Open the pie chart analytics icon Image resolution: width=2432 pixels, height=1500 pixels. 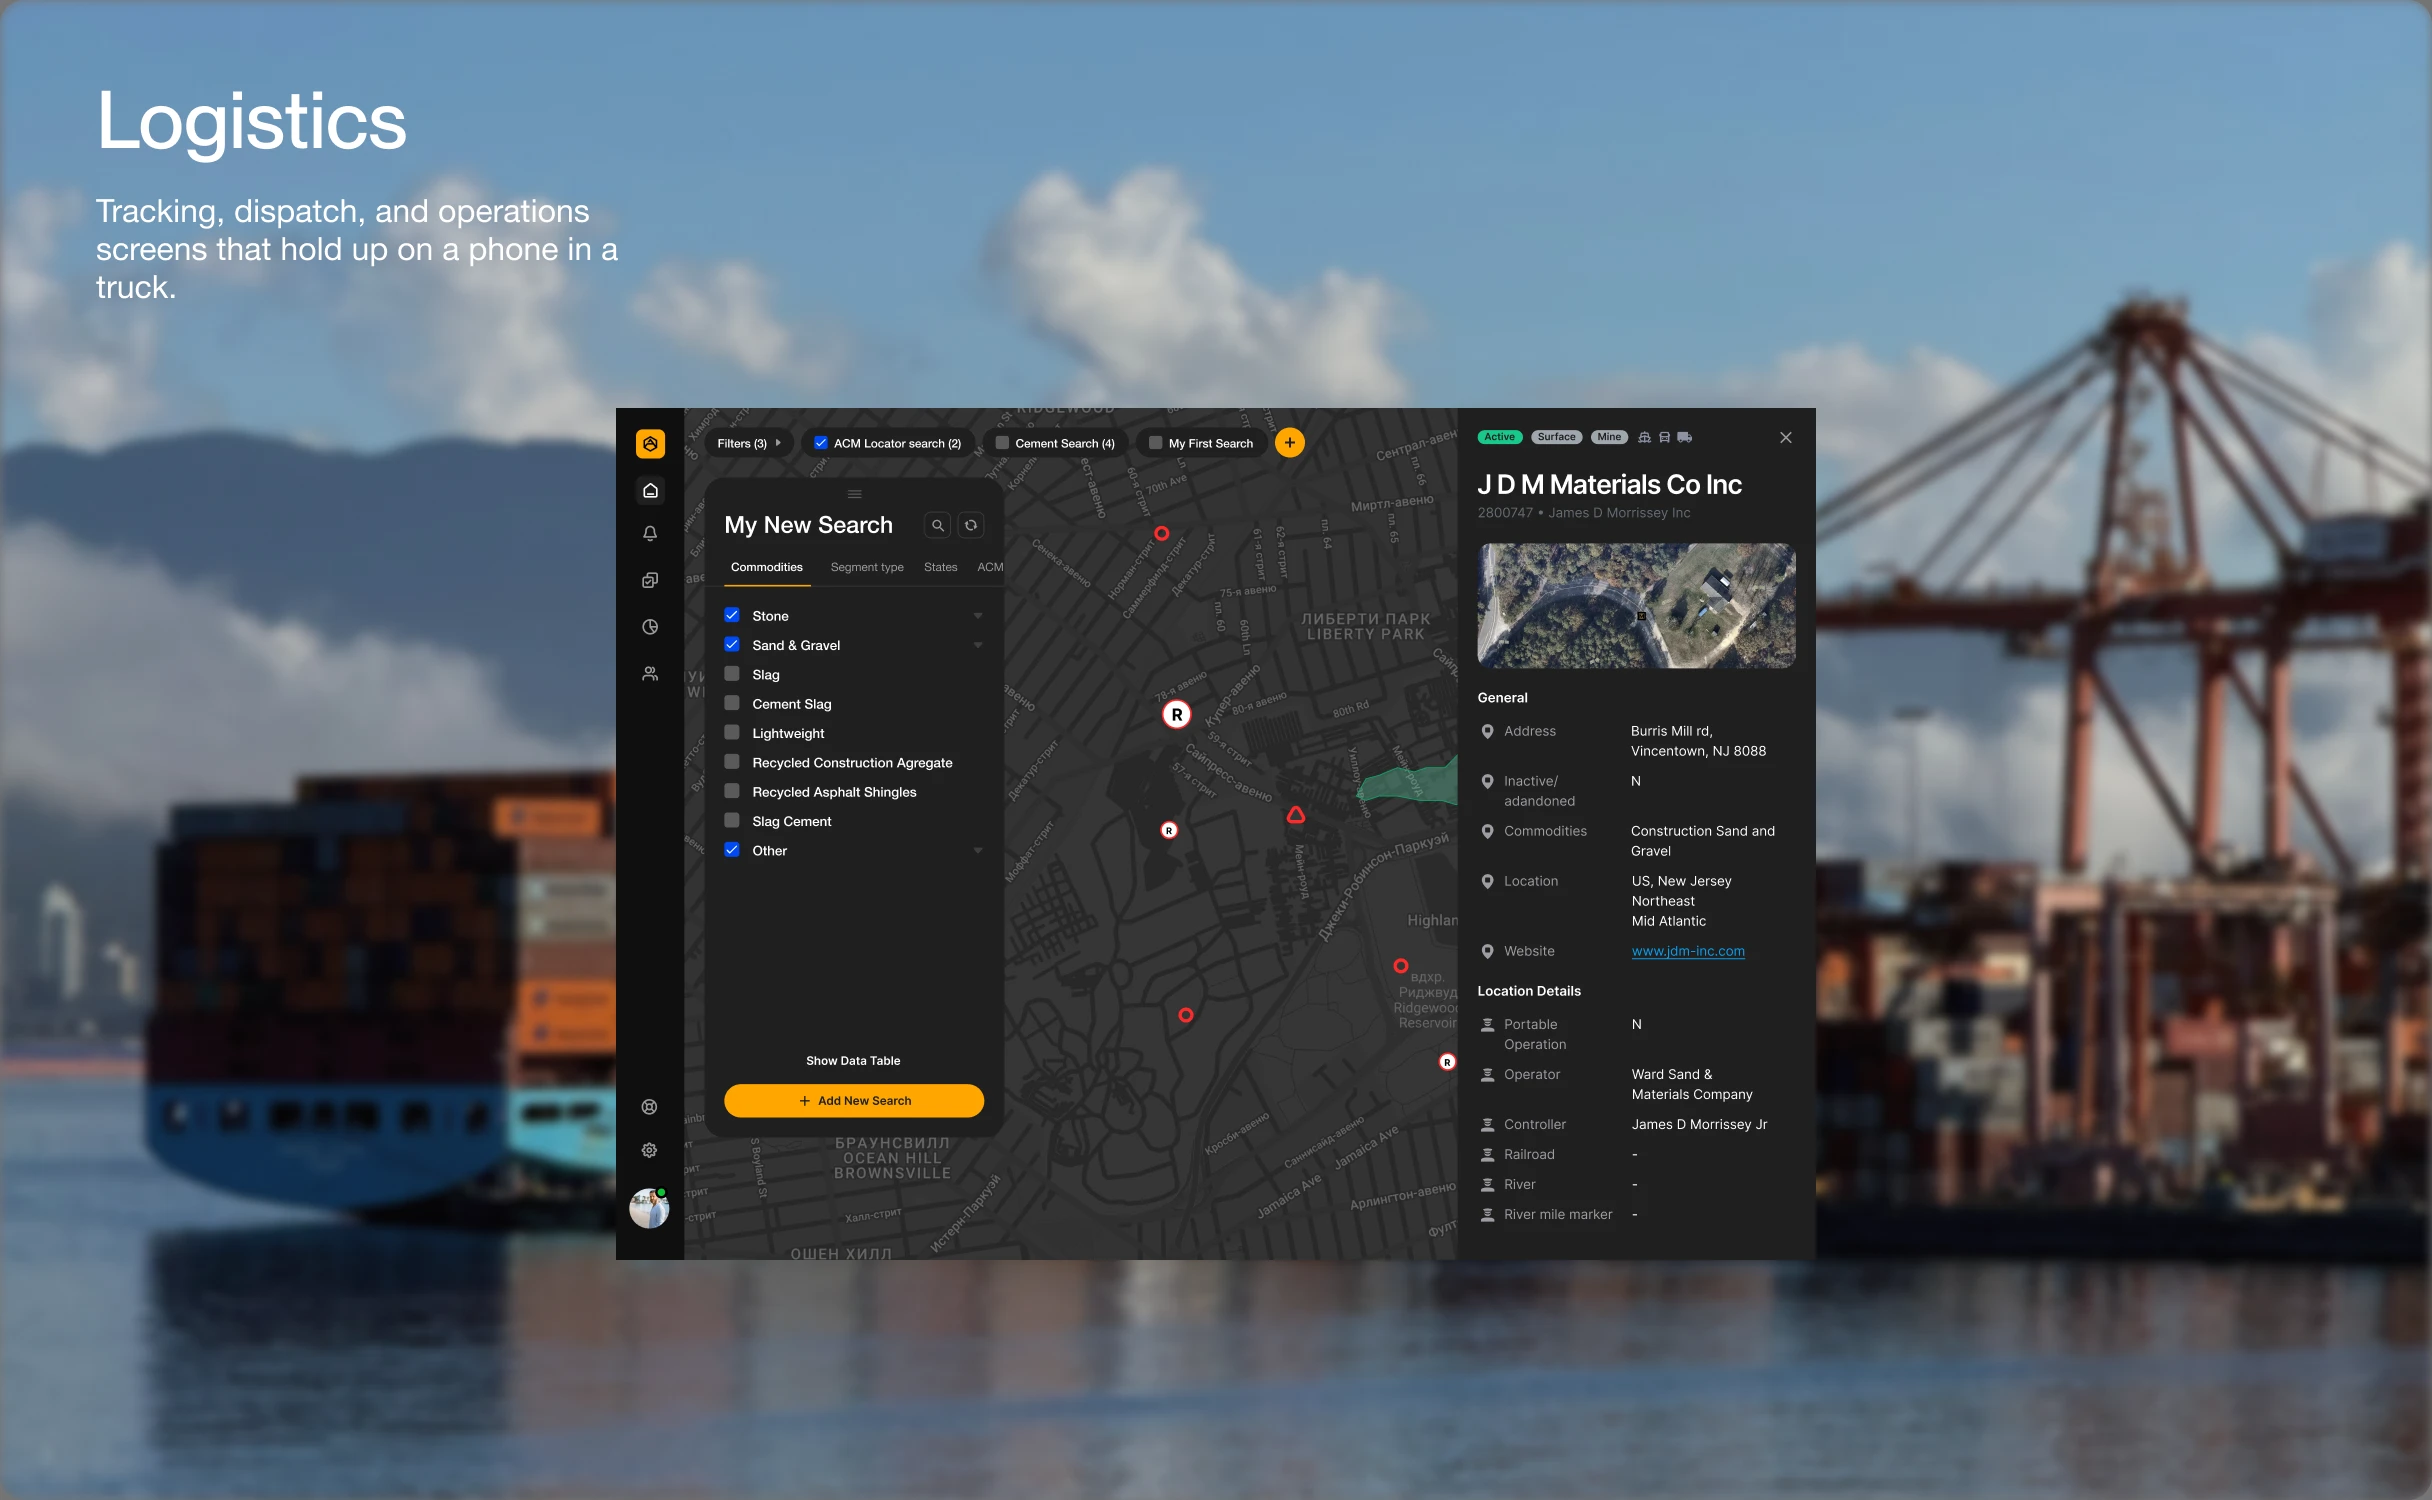point(650,627)
